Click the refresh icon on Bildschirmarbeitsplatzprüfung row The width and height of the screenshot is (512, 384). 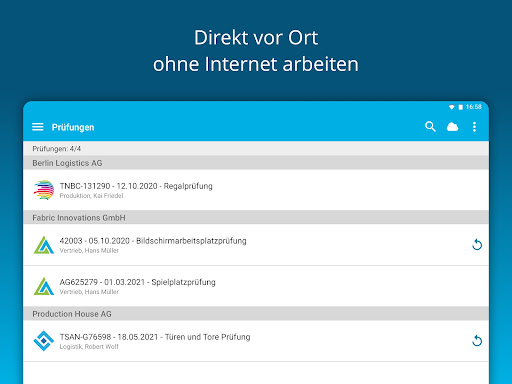tap(477, 244)
